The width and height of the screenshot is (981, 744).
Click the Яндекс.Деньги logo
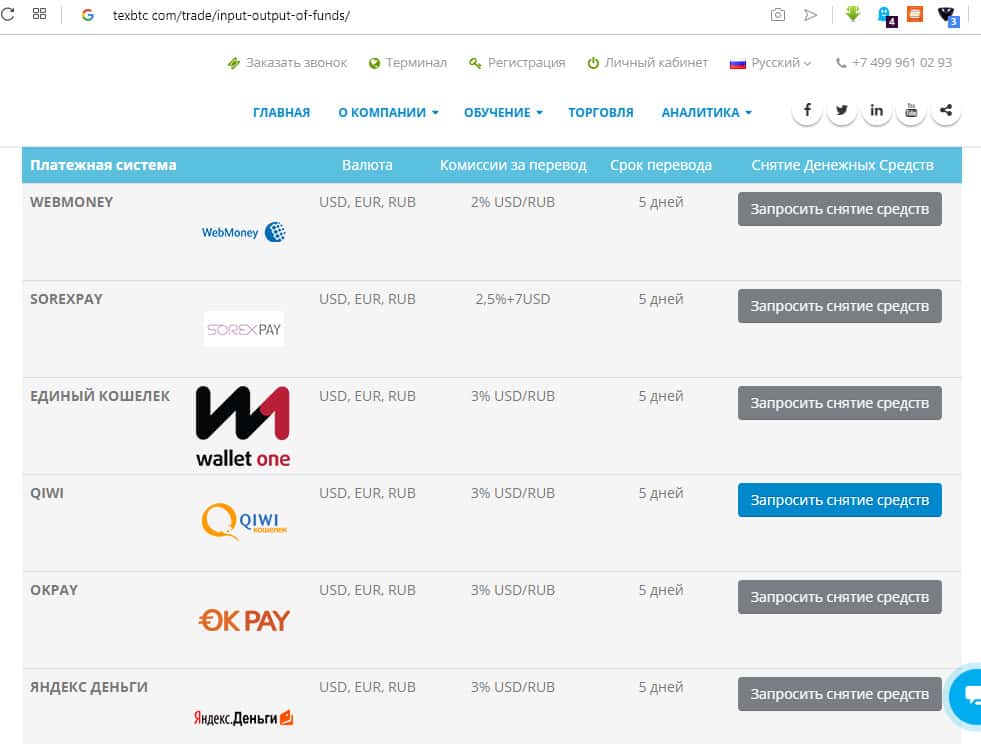click(x=243, y=718)
